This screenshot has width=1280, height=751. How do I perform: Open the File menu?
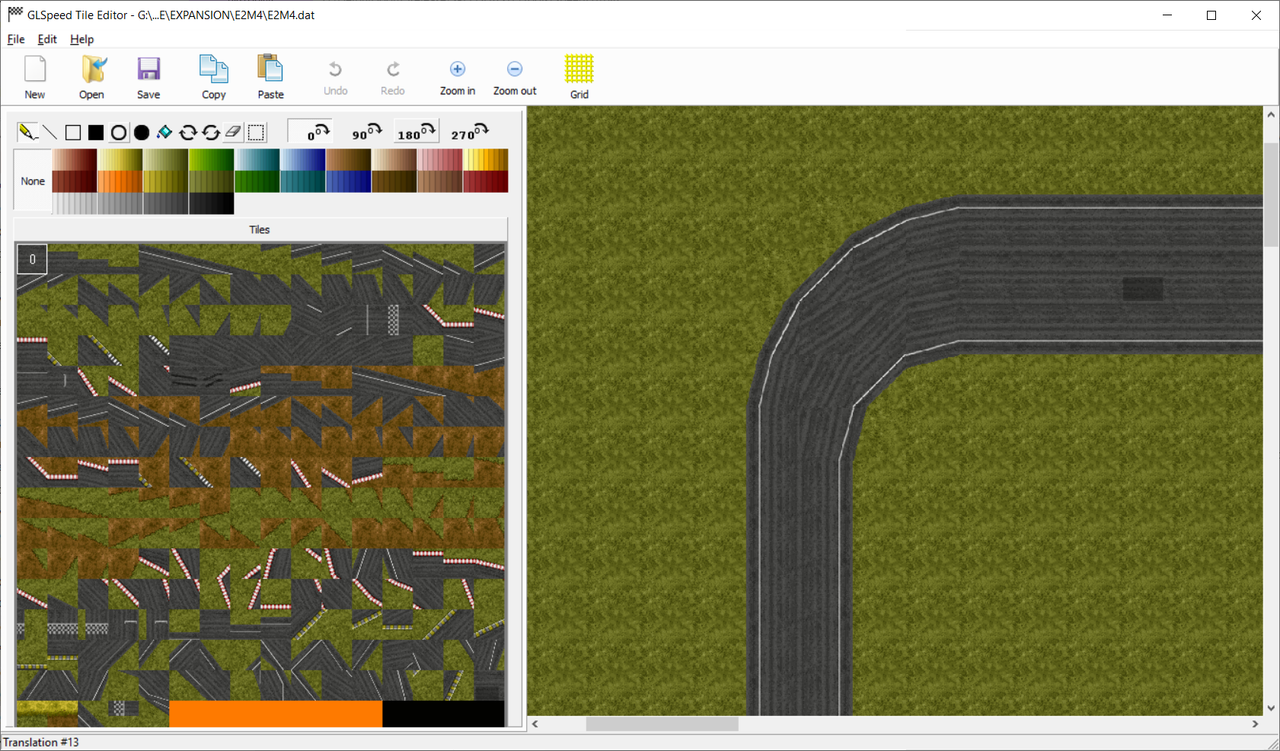point(16,39)
